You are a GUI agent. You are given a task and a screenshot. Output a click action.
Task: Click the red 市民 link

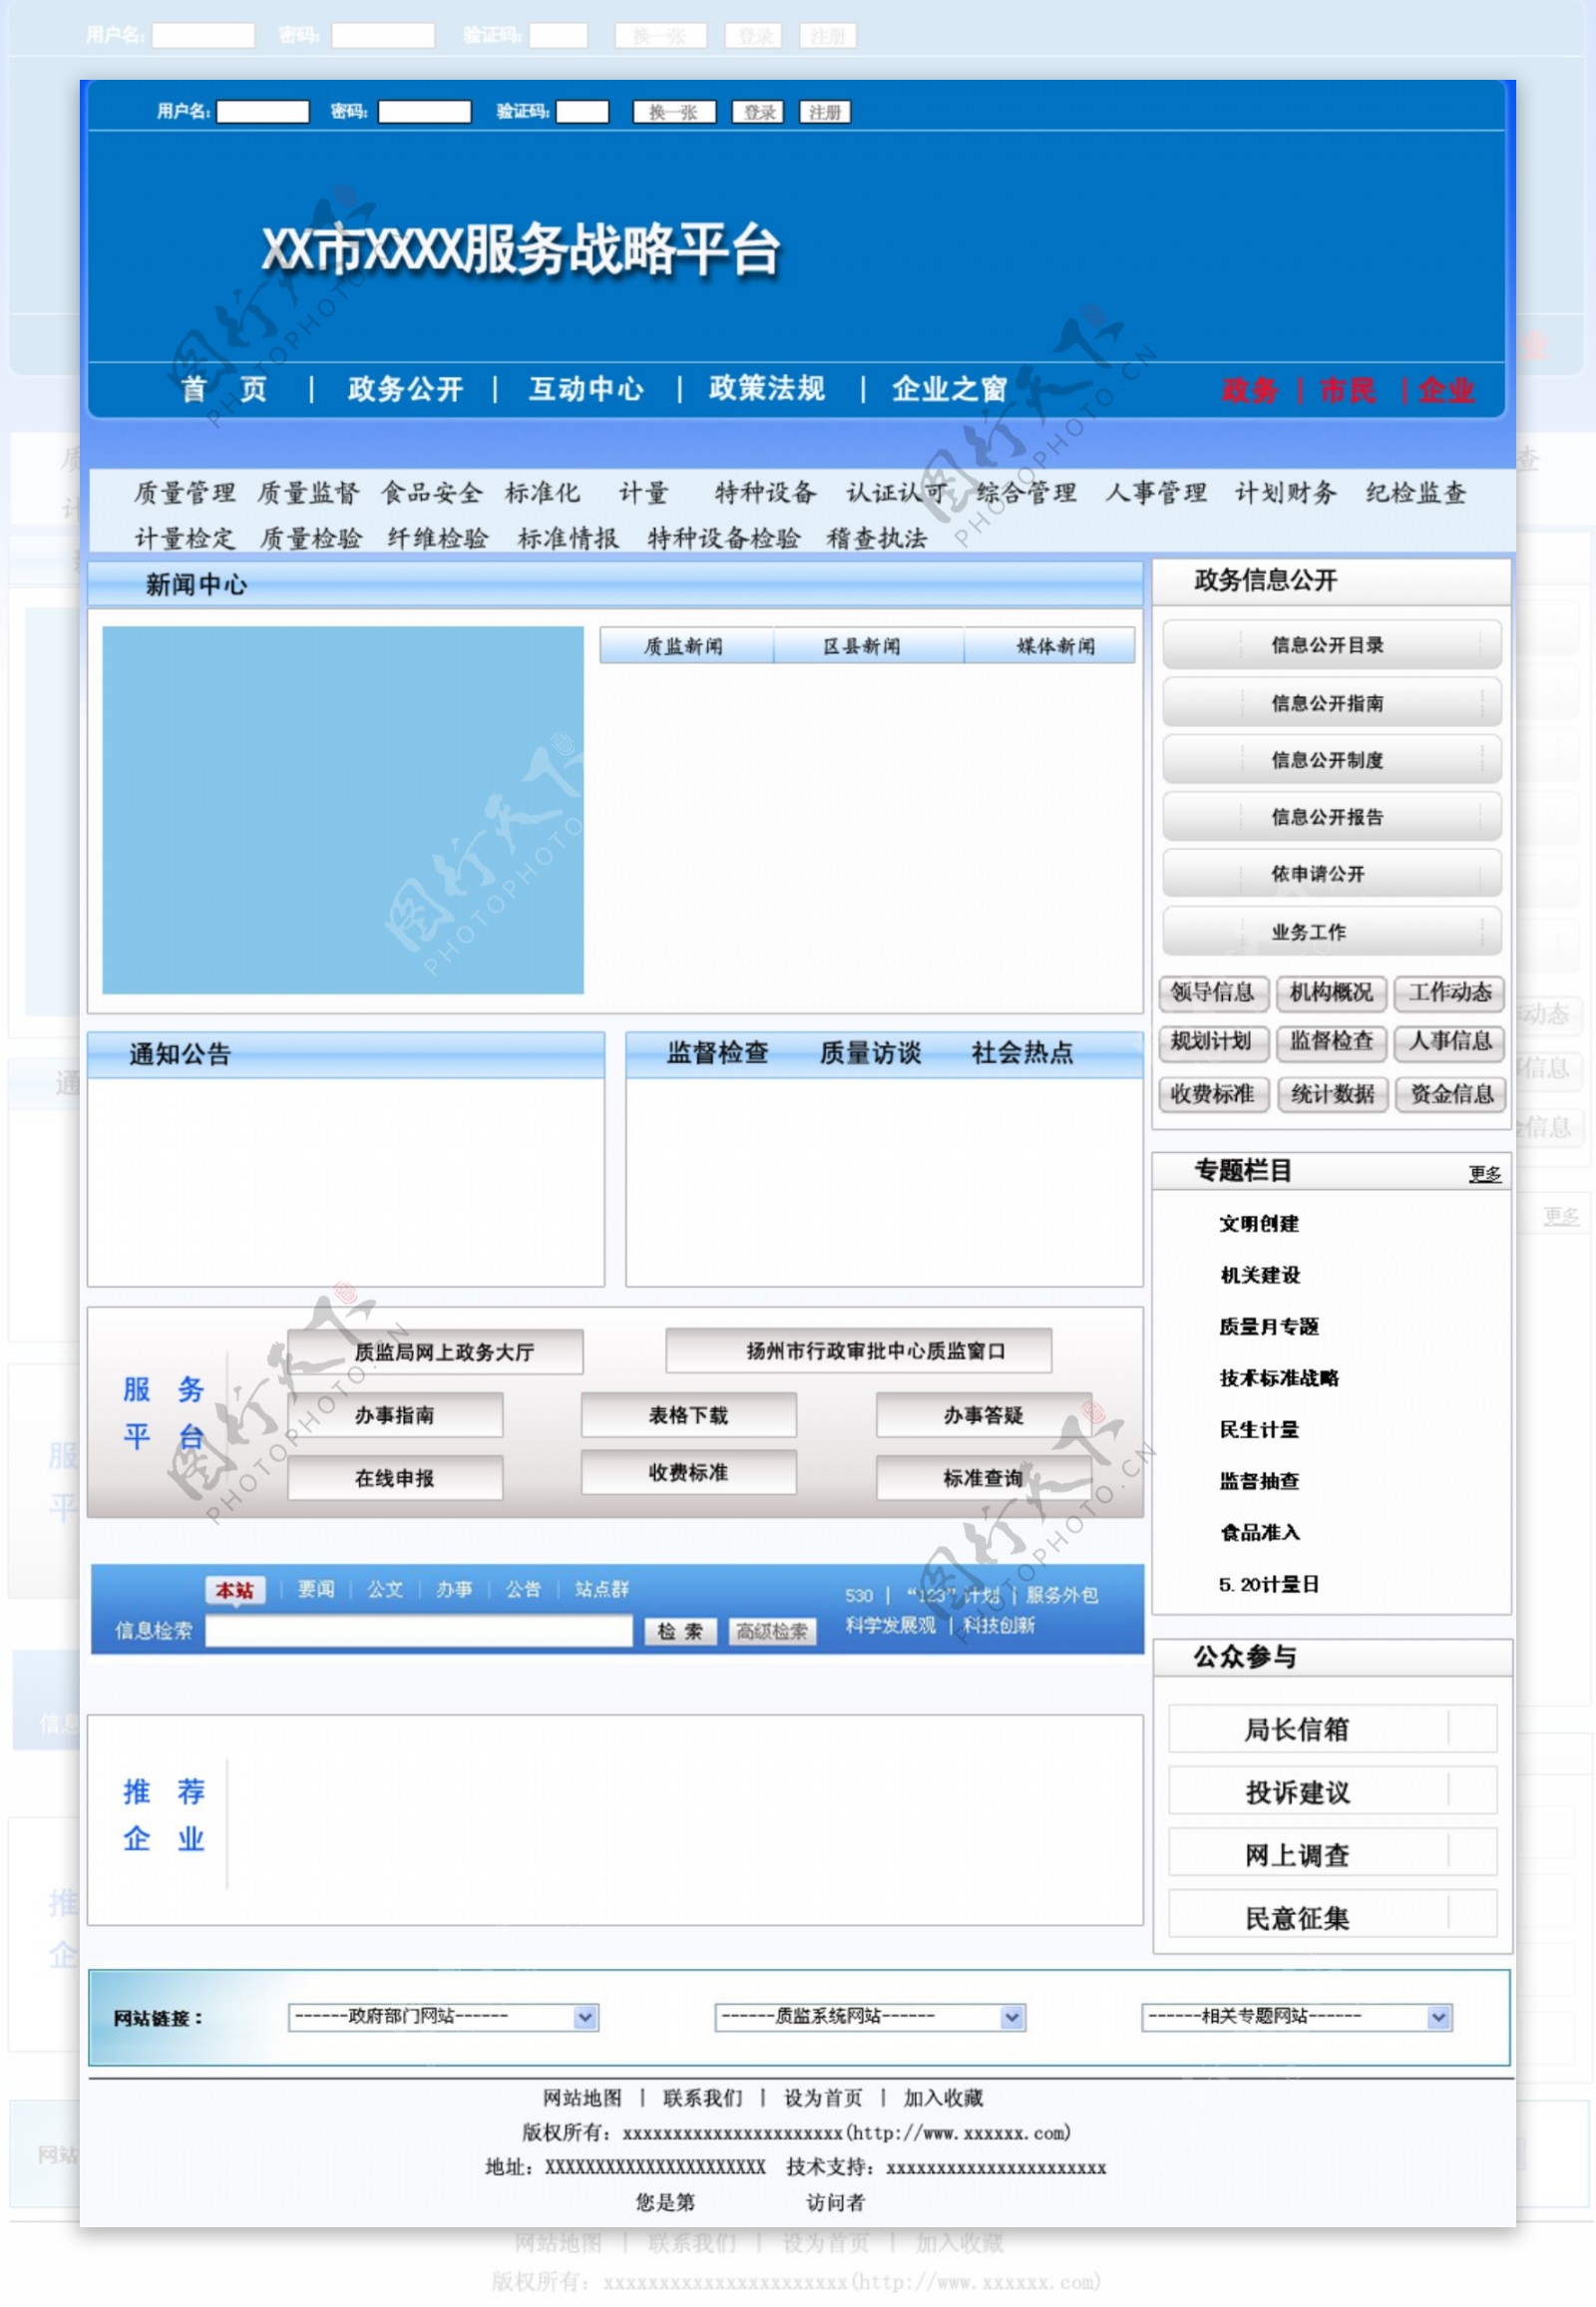pyautogui.click(x=1348, y=390)
